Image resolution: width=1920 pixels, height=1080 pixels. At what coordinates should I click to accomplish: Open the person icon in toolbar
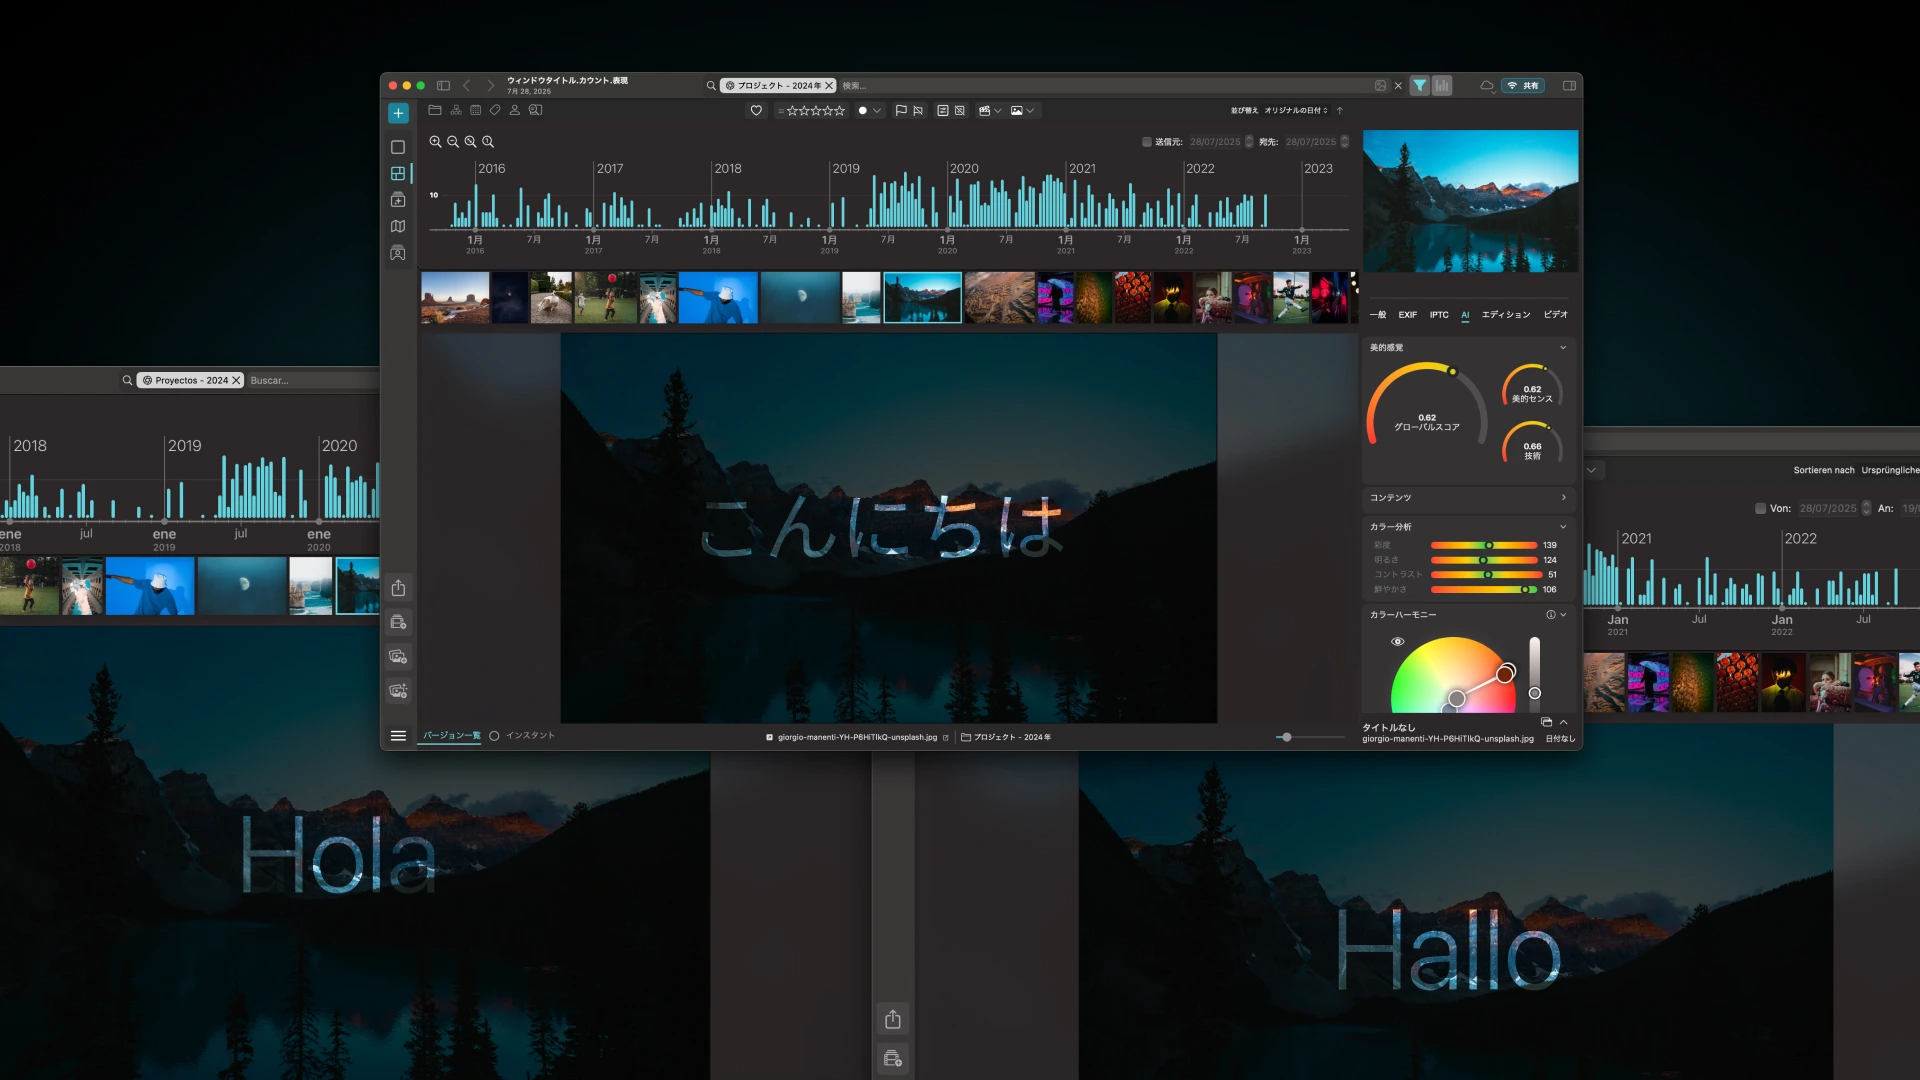(515, 110)
